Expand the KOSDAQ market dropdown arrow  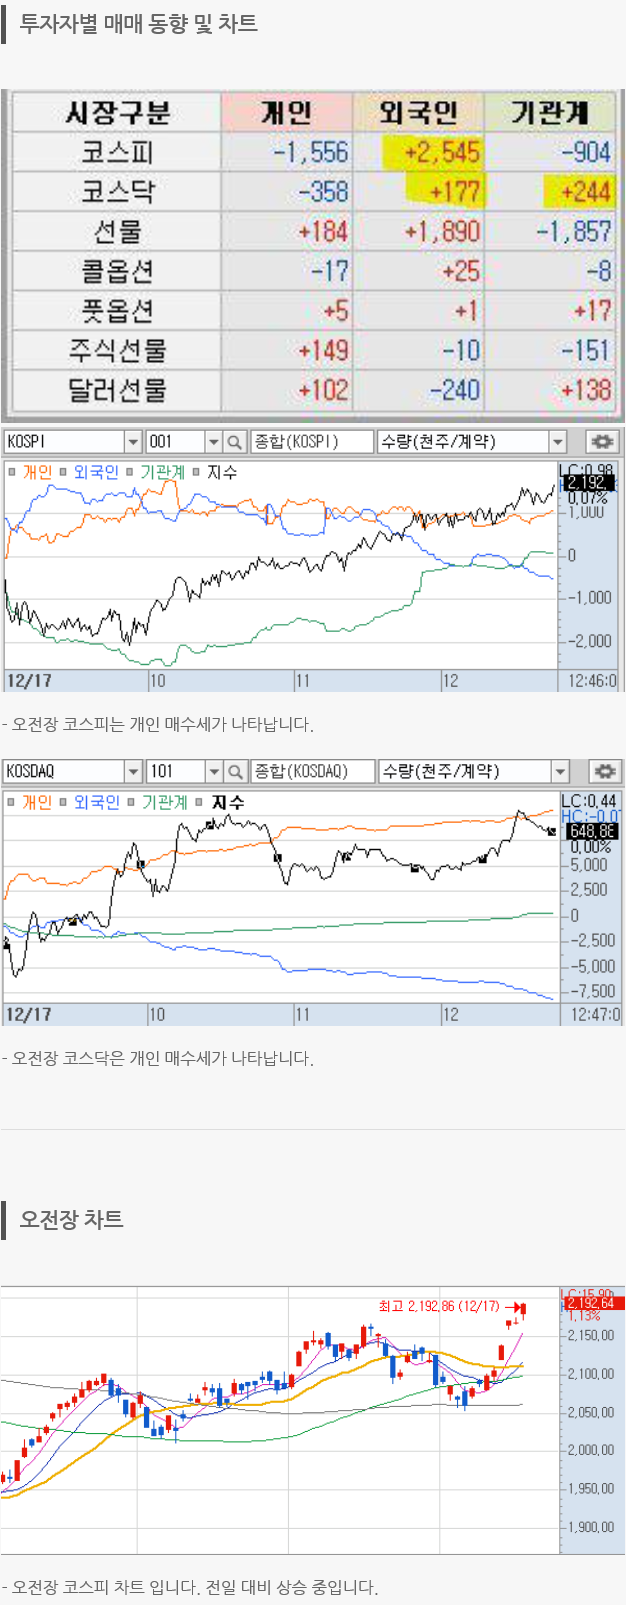pos(133,772)
